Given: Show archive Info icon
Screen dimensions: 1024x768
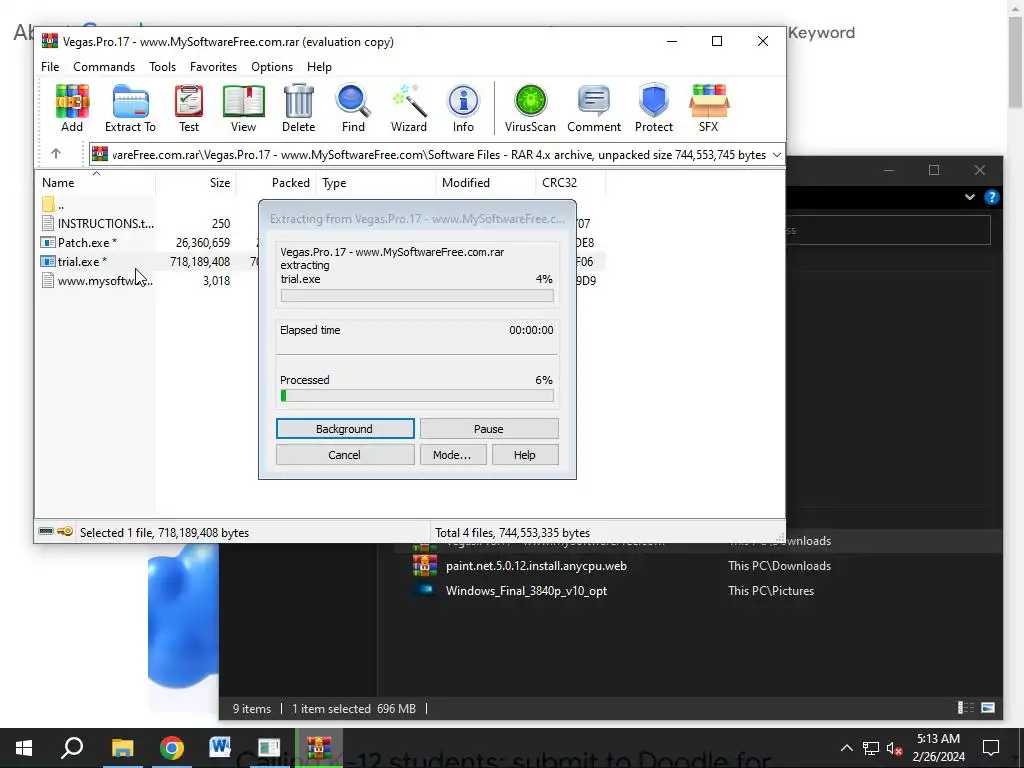Looking at the screenshot, I should coord(463,108).
